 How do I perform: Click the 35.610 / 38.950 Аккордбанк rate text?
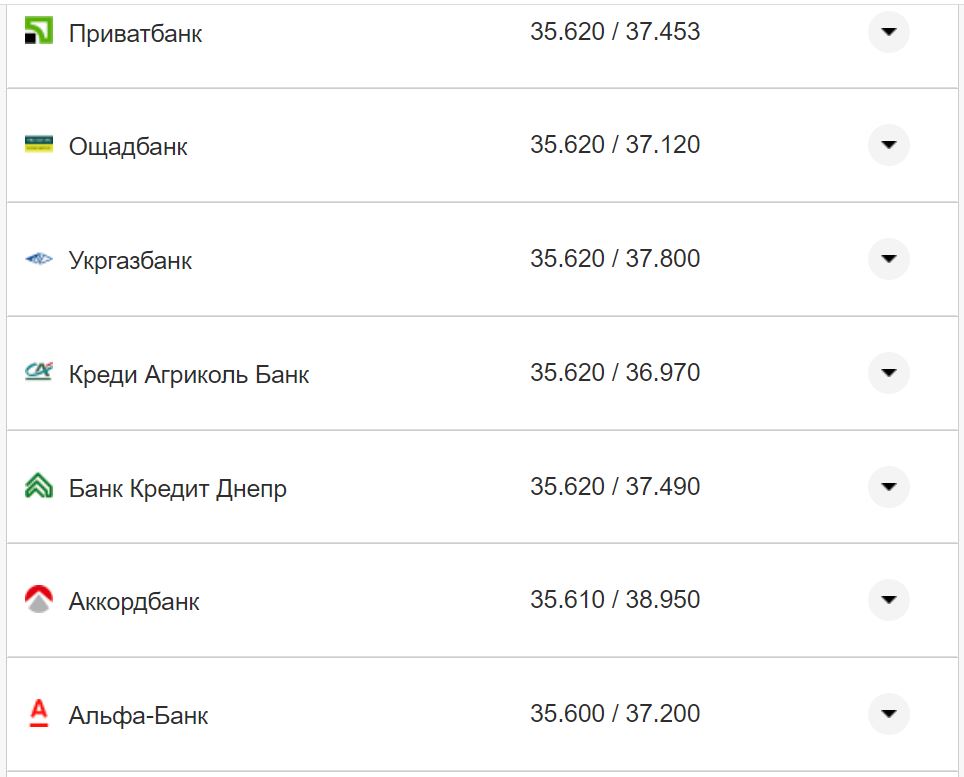click(x=616, y=600)
